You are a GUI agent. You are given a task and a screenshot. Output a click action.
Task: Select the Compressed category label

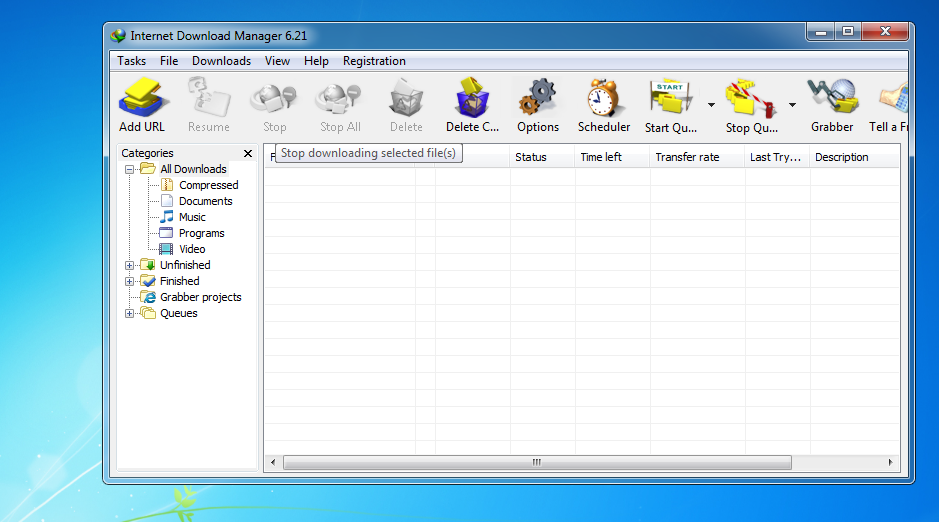coord(208,185)
